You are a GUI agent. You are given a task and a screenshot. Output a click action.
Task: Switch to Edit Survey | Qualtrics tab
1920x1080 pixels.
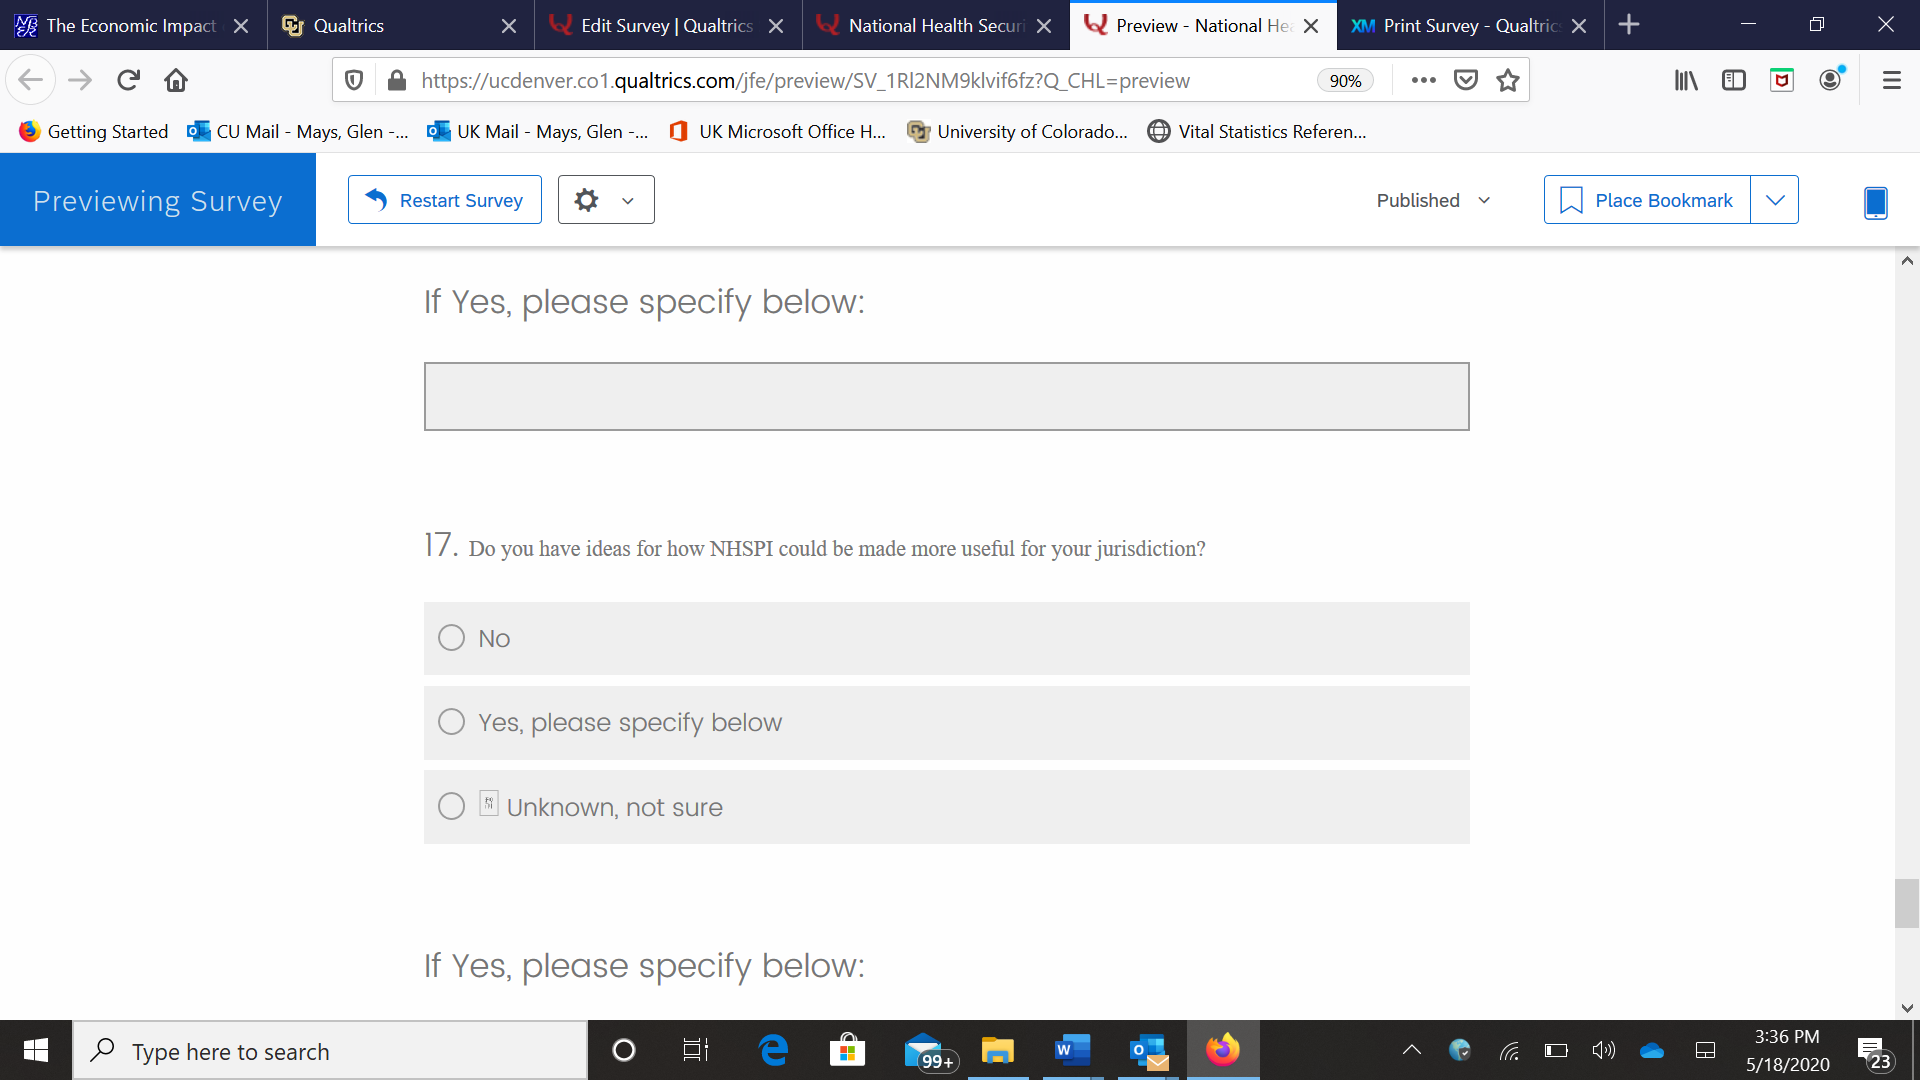coord(666,26)
